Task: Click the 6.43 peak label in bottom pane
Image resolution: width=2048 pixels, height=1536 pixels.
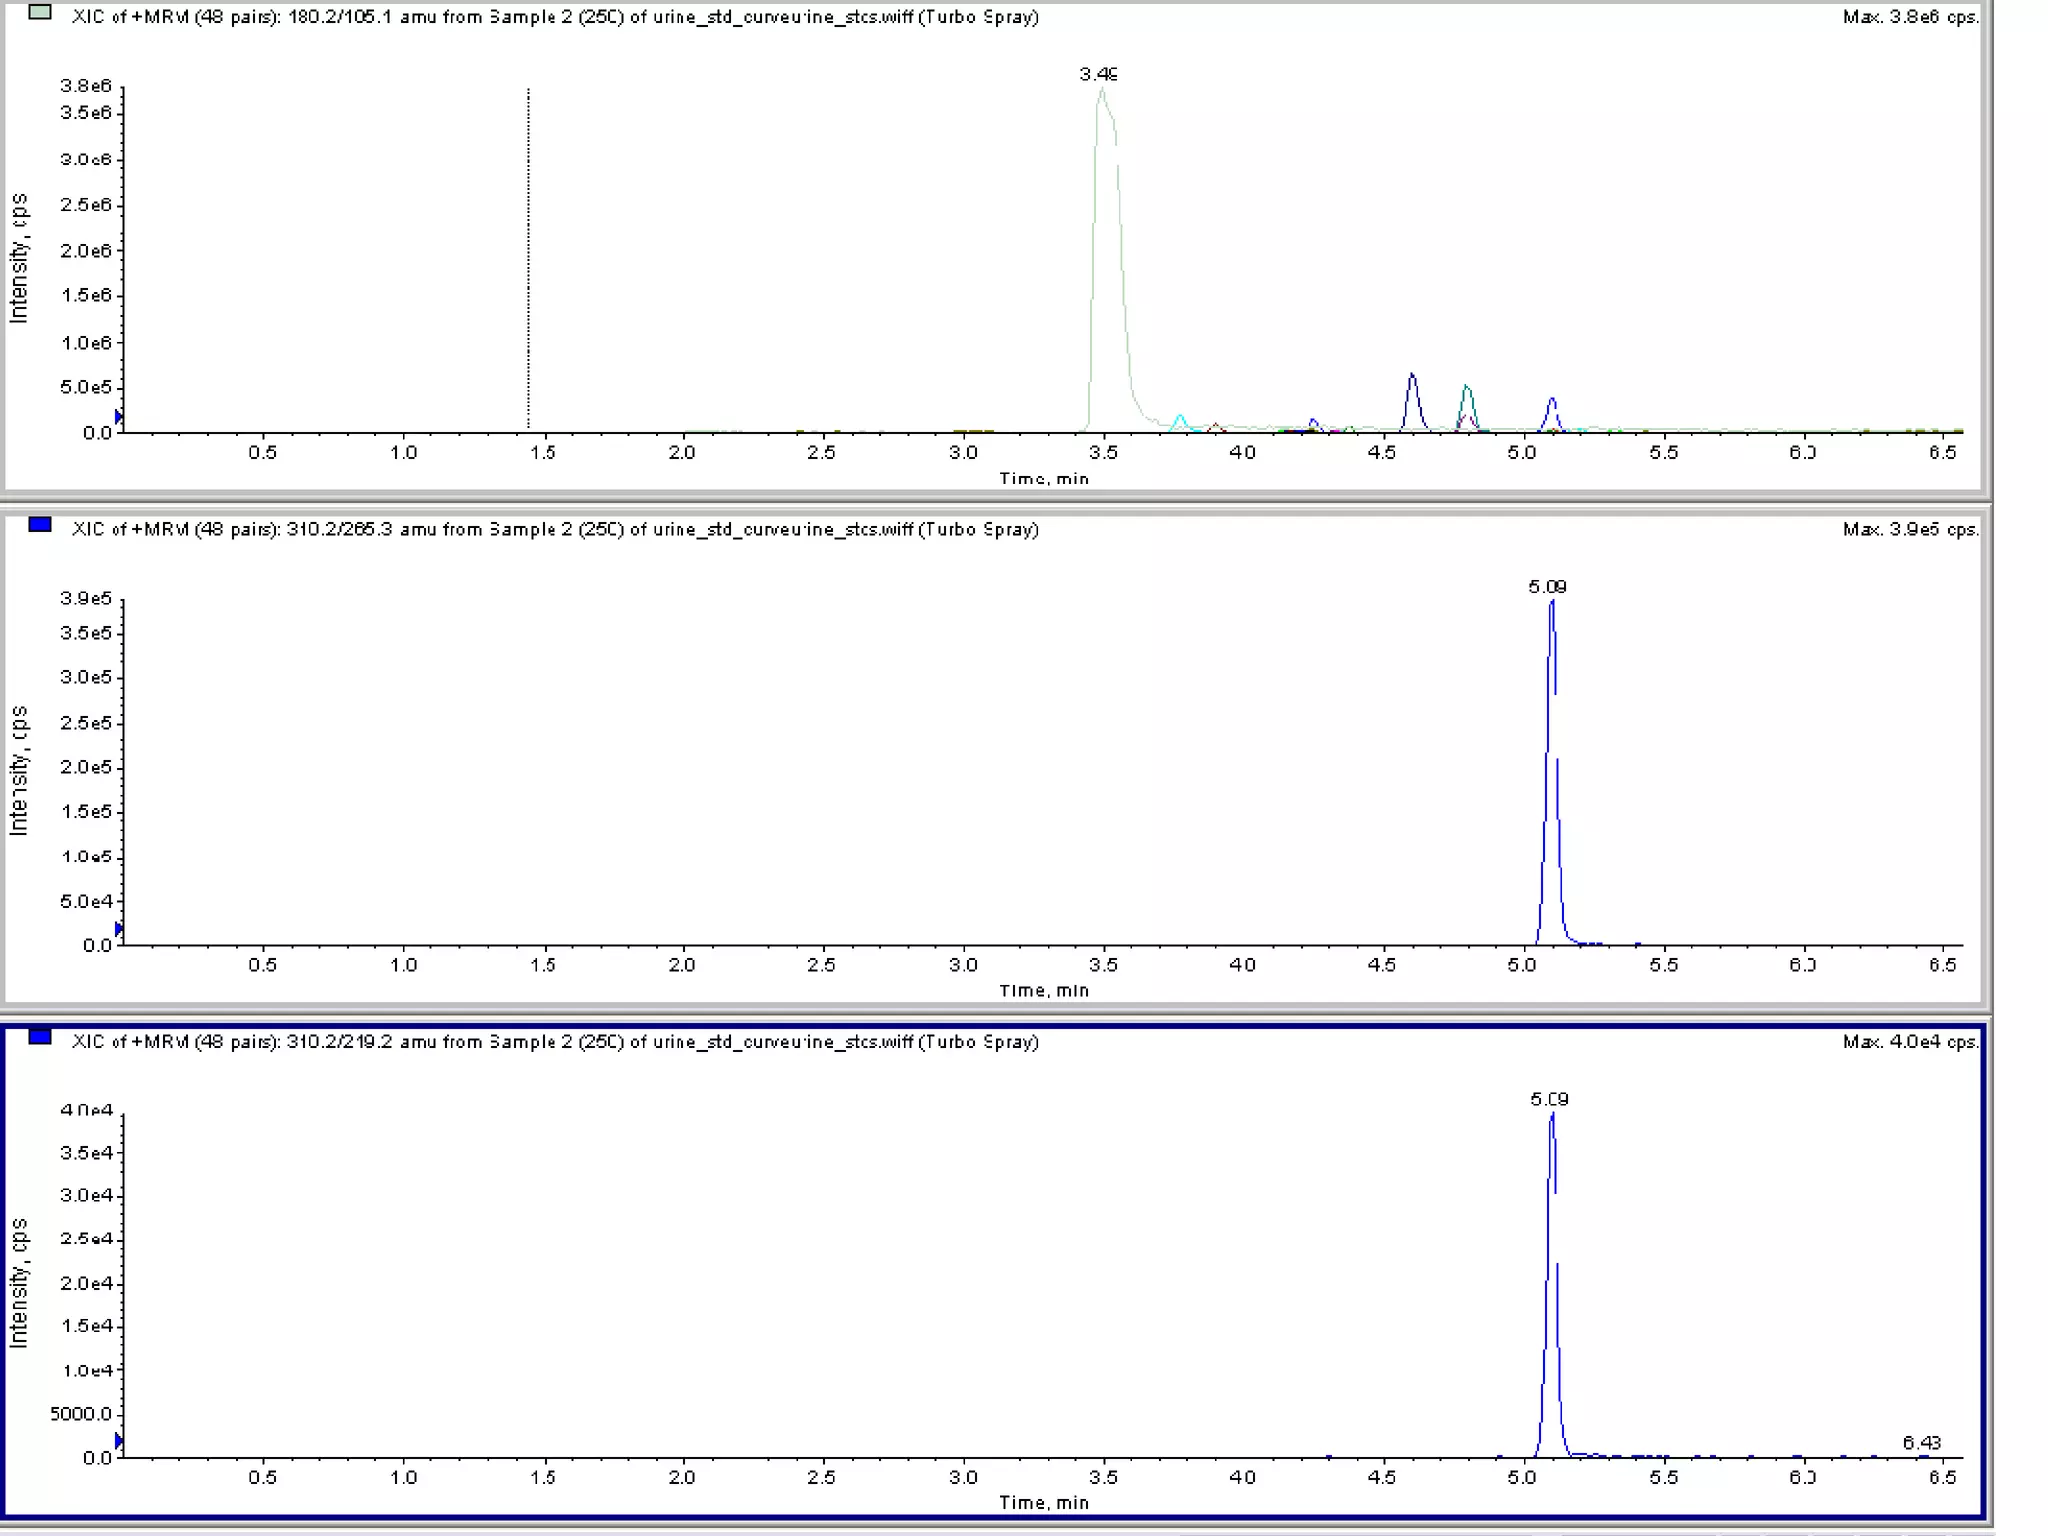Action: click(1921, 1442)
